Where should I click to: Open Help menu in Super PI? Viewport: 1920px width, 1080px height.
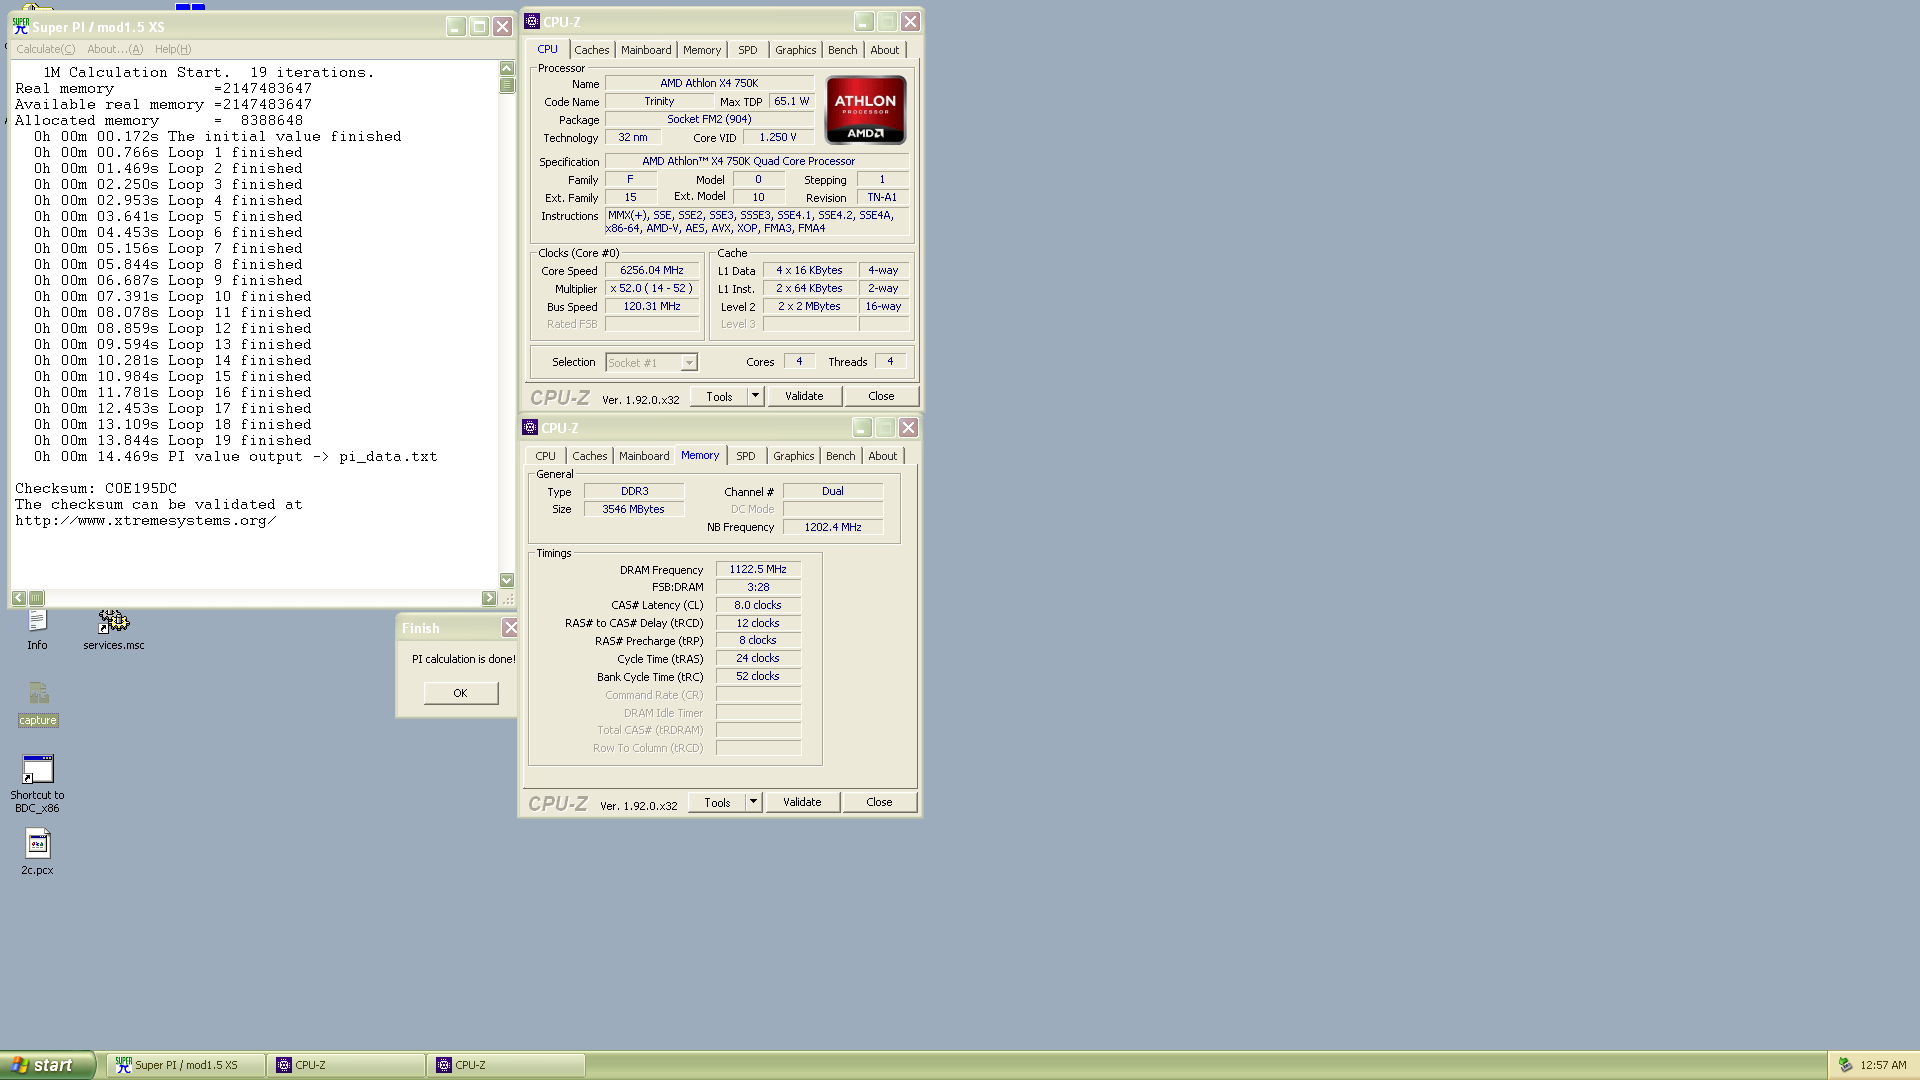point(172,49)
